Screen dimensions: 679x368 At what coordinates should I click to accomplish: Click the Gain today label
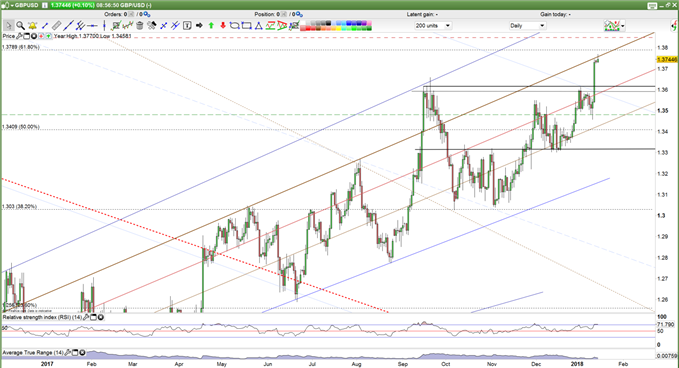[x=555, y=14]
